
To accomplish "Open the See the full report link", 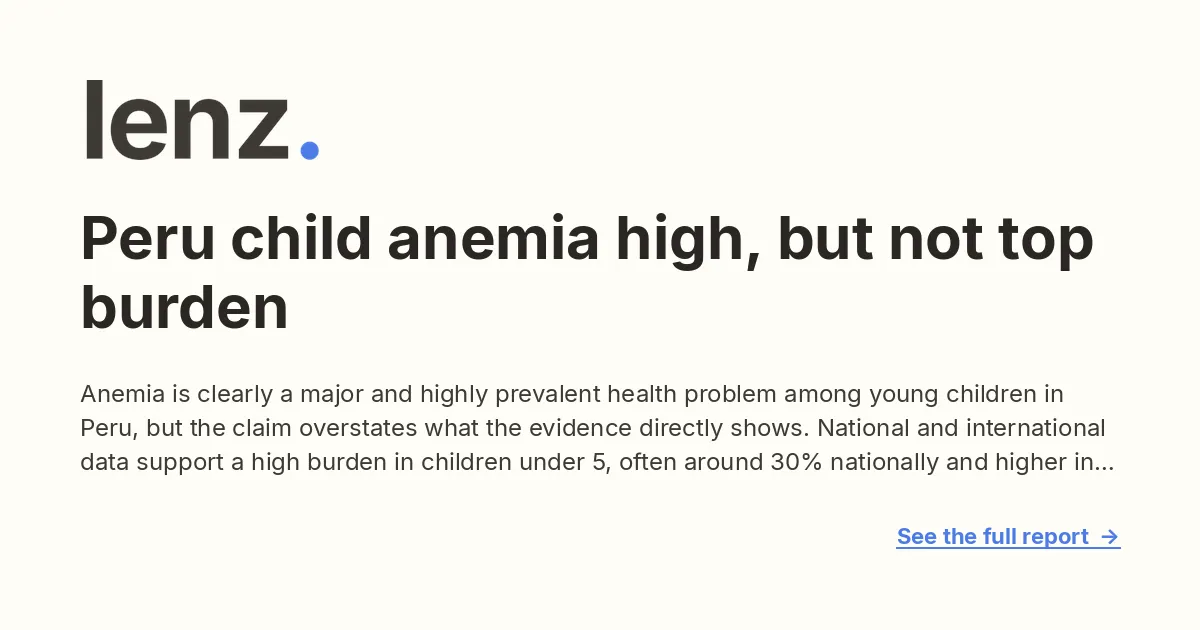I will point(1008,537).
